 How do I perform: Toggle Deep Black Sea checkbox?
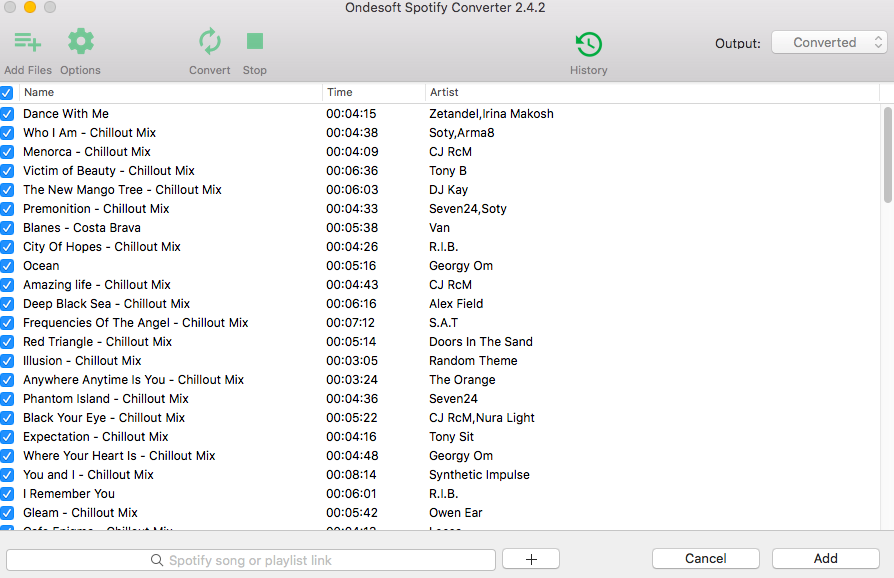click(x=7, y=304)
